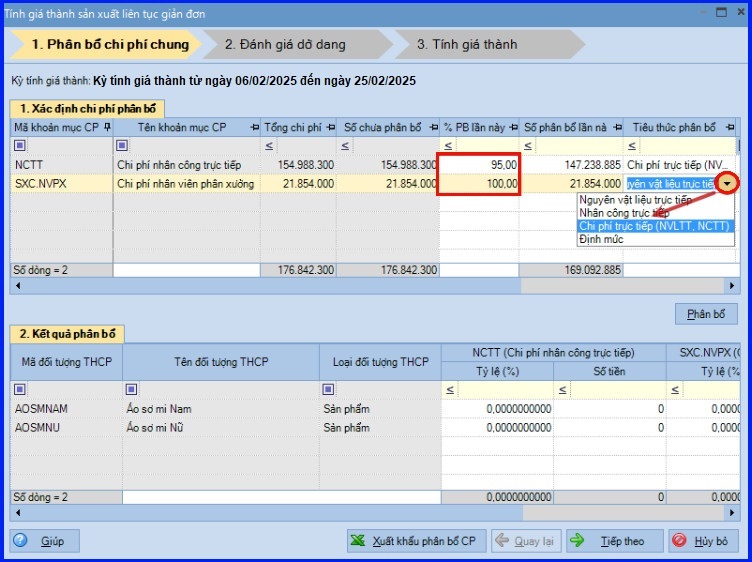752x562 pixels.
Task: Go to step 2. Đánh giá dở dang
Action: (286, 44)
